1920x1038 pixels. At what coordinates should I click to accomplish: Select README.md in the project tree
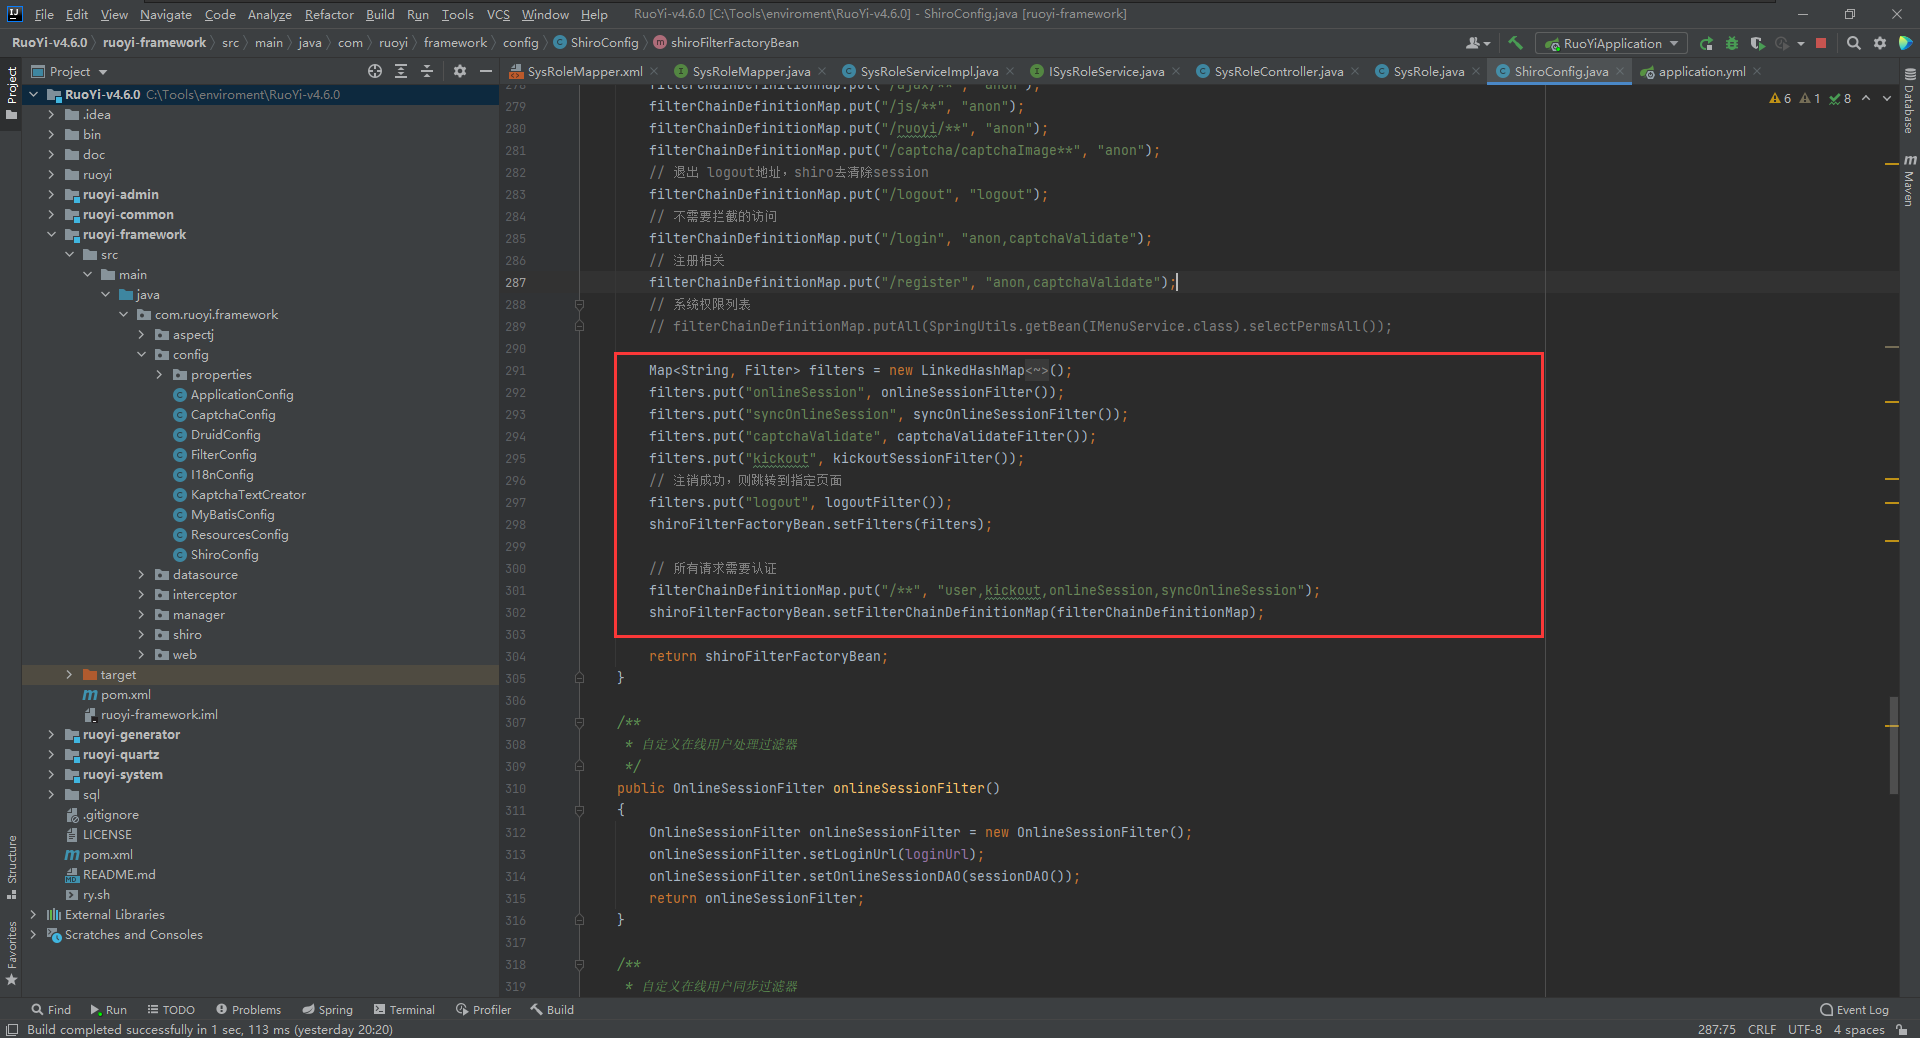click(119, 874)
